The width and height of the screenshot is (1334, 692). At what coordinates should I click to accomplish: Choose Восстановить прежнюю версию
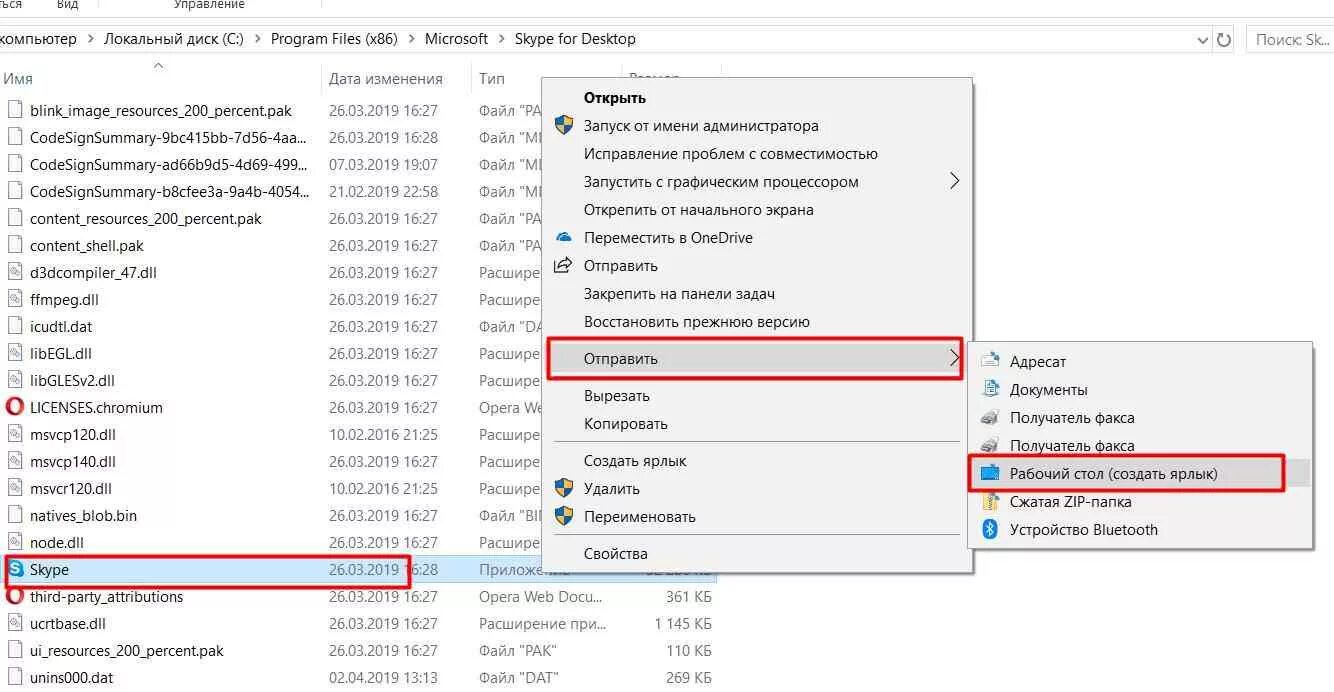[x=697, y=322]
